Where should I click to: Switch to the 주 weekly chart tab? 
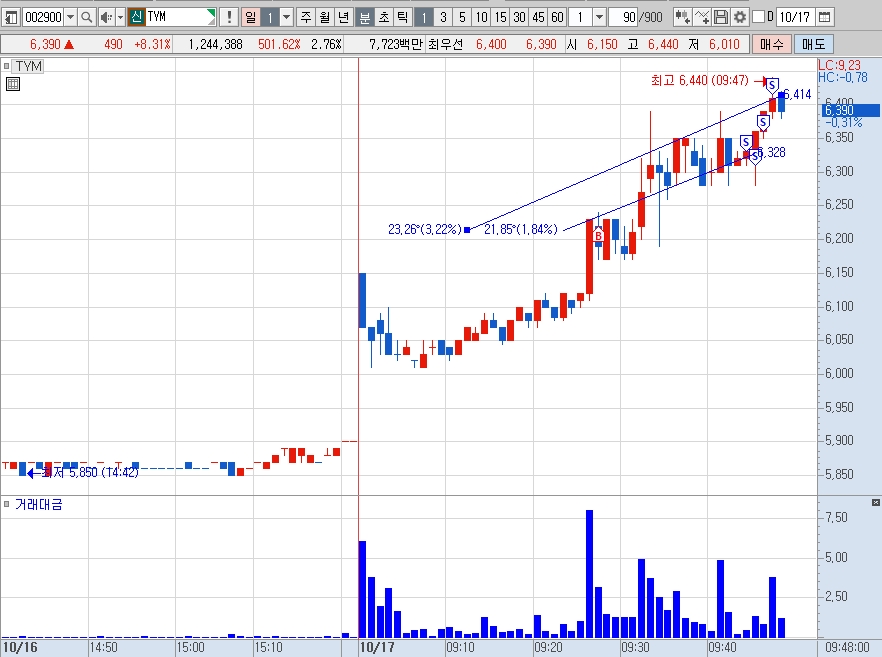pyautogui.click(x=305, y=17)
